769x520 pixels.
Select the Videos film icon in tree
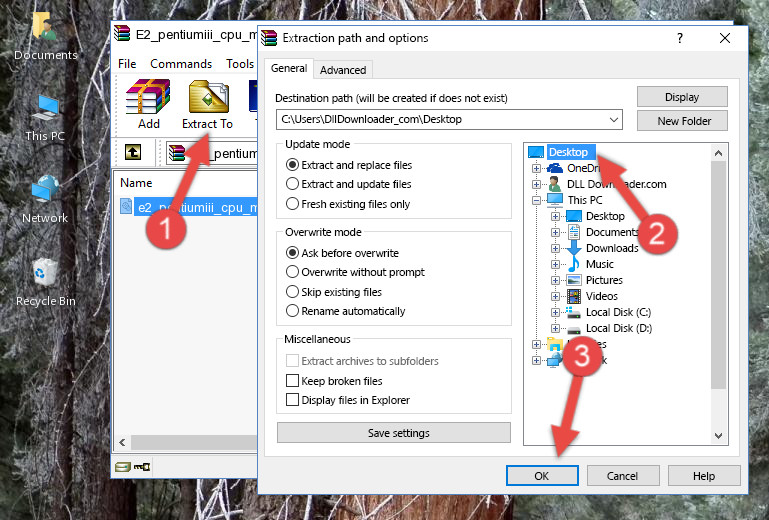(x=574, y=296)
